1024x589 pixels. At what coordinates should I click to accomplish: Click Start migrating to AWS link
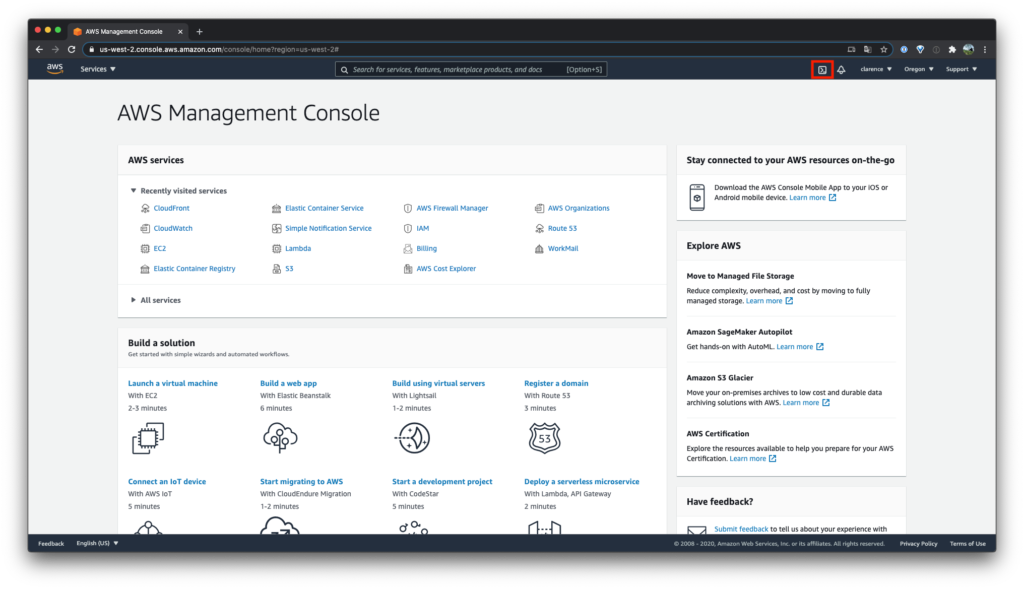pyautogui.click(x=301, y=481)
